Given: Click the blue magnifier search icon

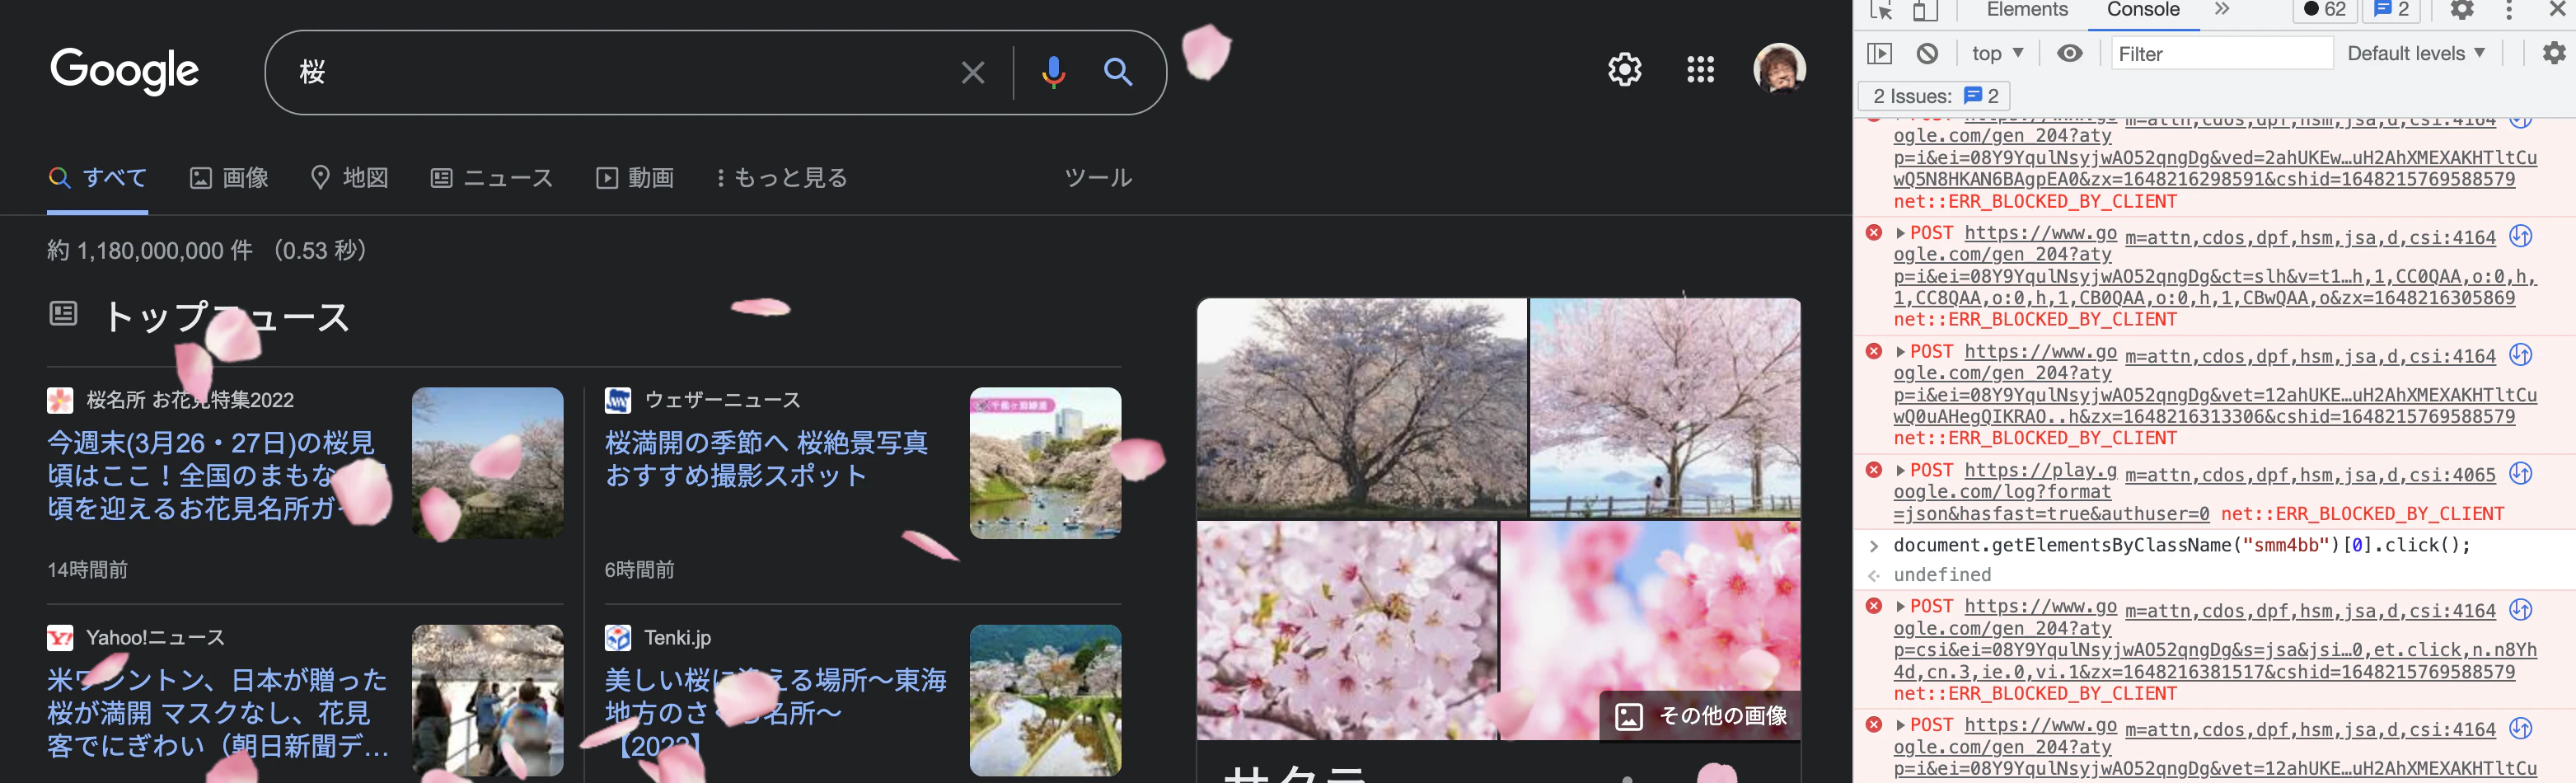Looking at the screenshot, I should (x=1117, y=72).
